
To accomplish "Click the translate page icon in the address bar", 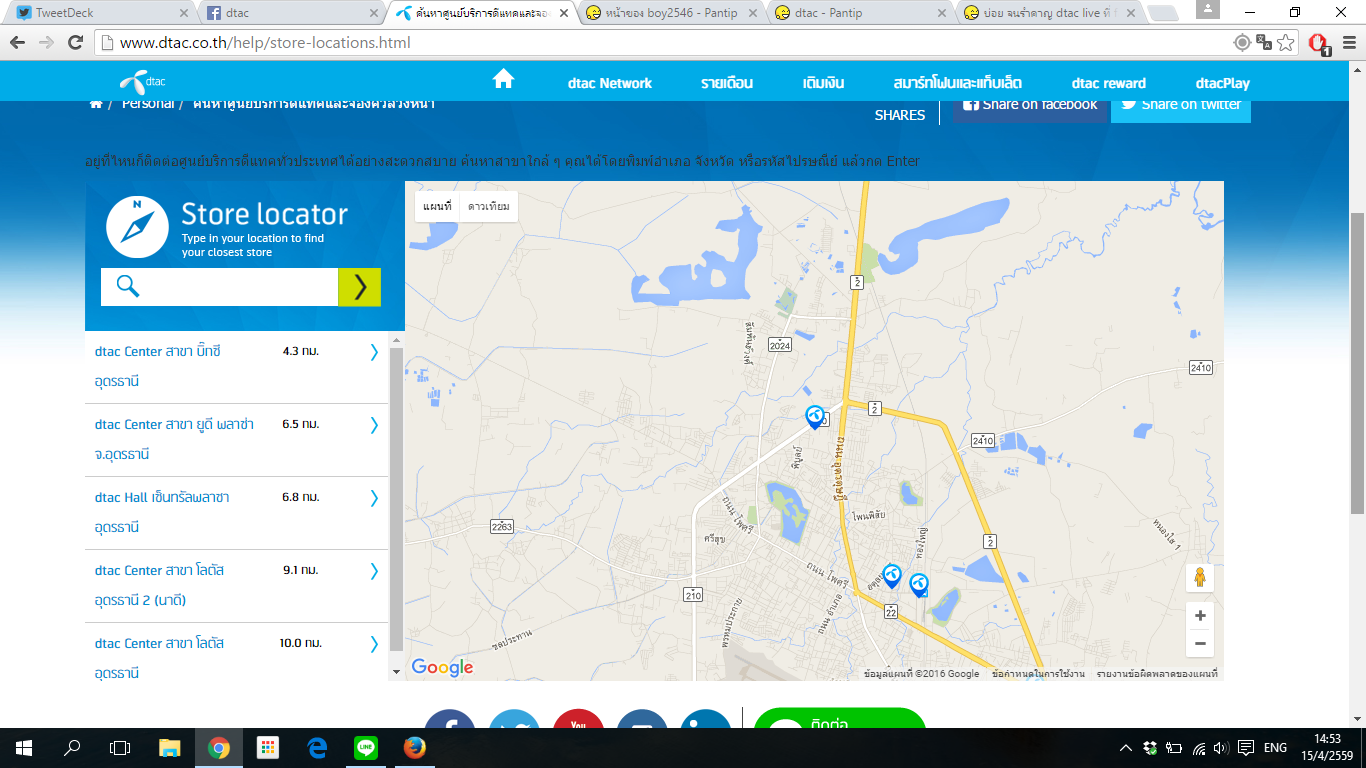I will (1264, 43).
